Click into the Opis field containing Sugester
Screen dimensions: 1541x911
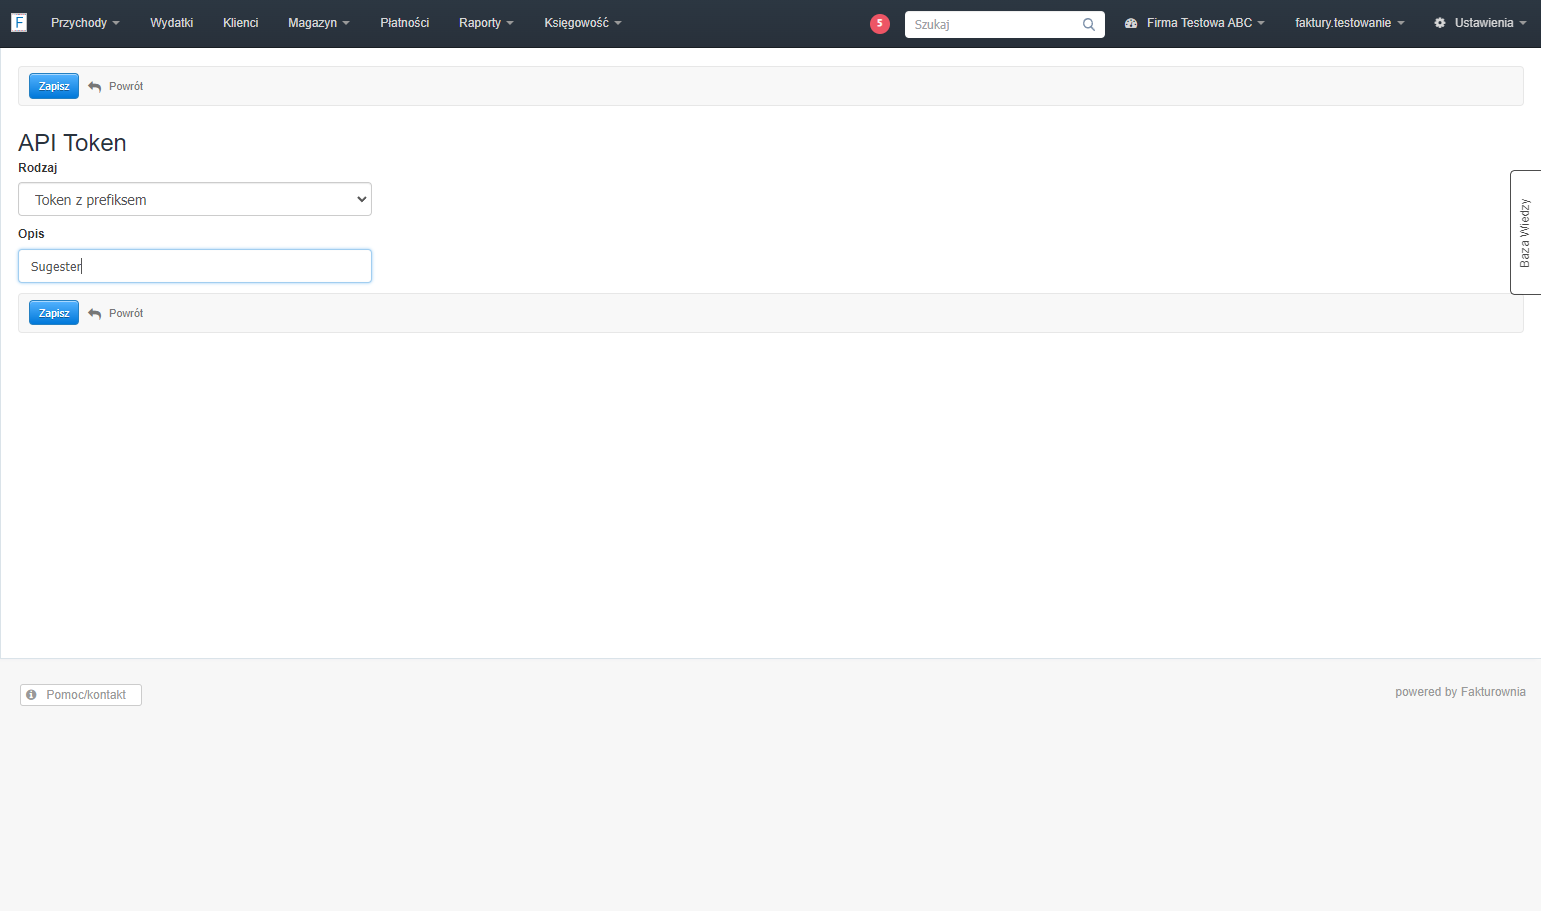(x=195, y=266)
